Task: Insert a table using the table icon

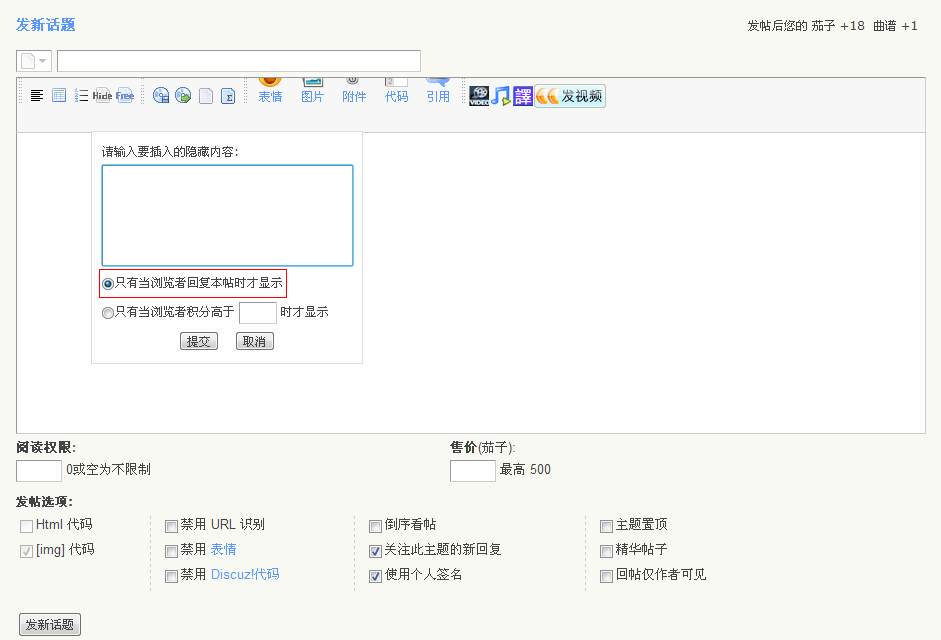Action: (59, 95)
